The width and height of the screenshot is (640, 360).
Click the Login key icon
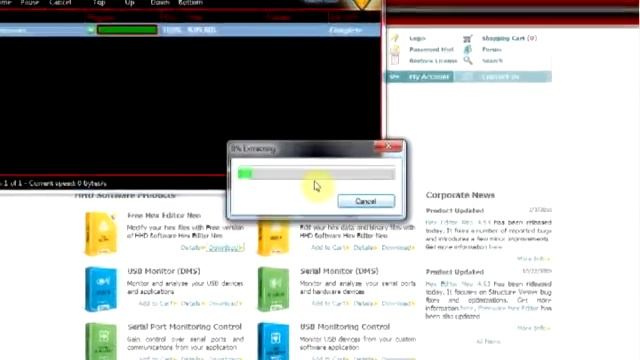(395, 38)
